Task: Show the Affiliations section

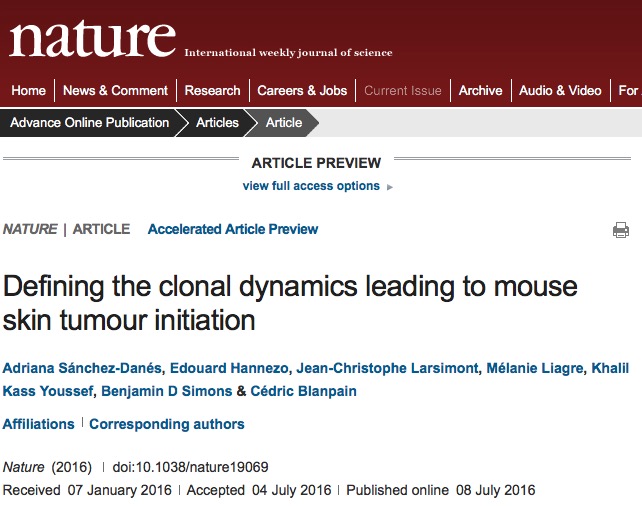Action: coord(38,424)
